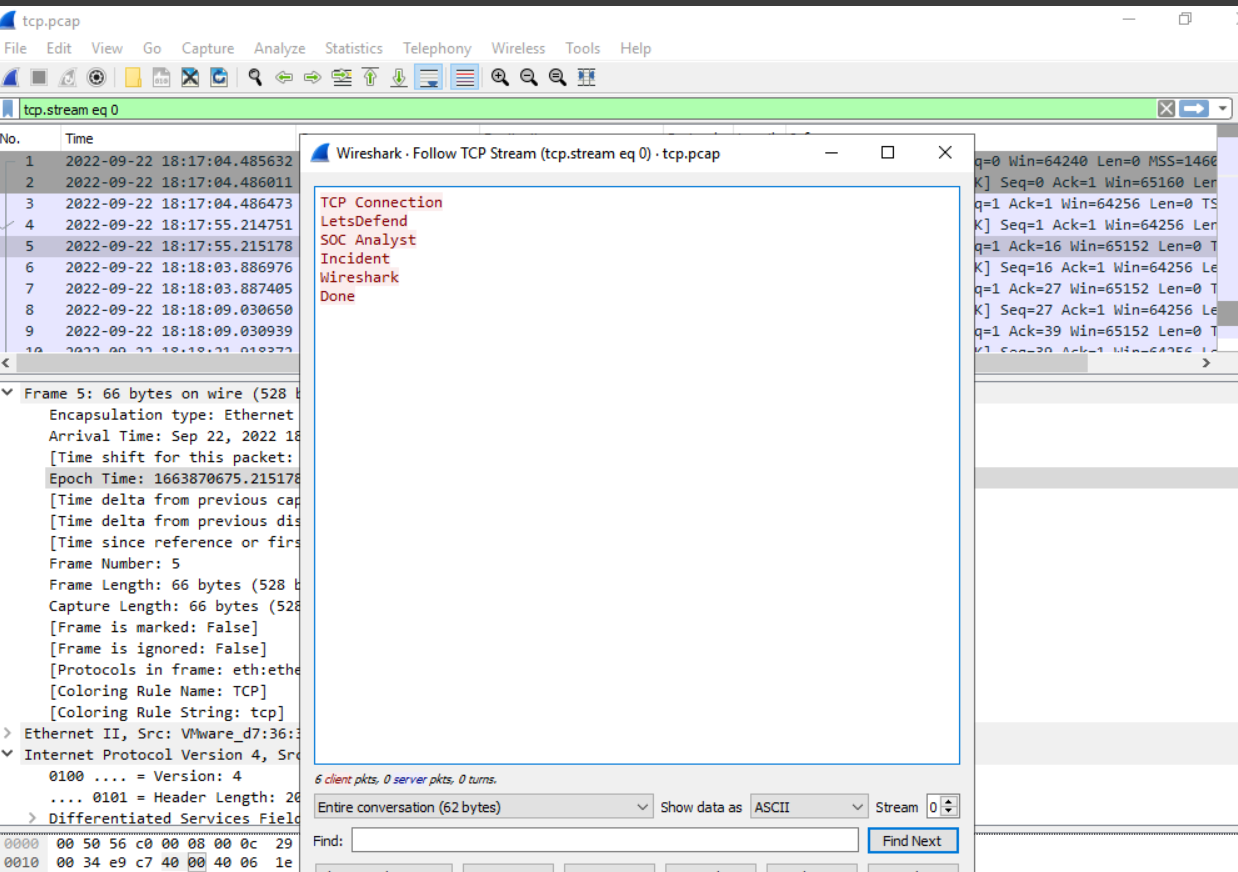Select the Epoch Time row in details
The height and width of the screenshot is (872, 1238).
(173, 478)
